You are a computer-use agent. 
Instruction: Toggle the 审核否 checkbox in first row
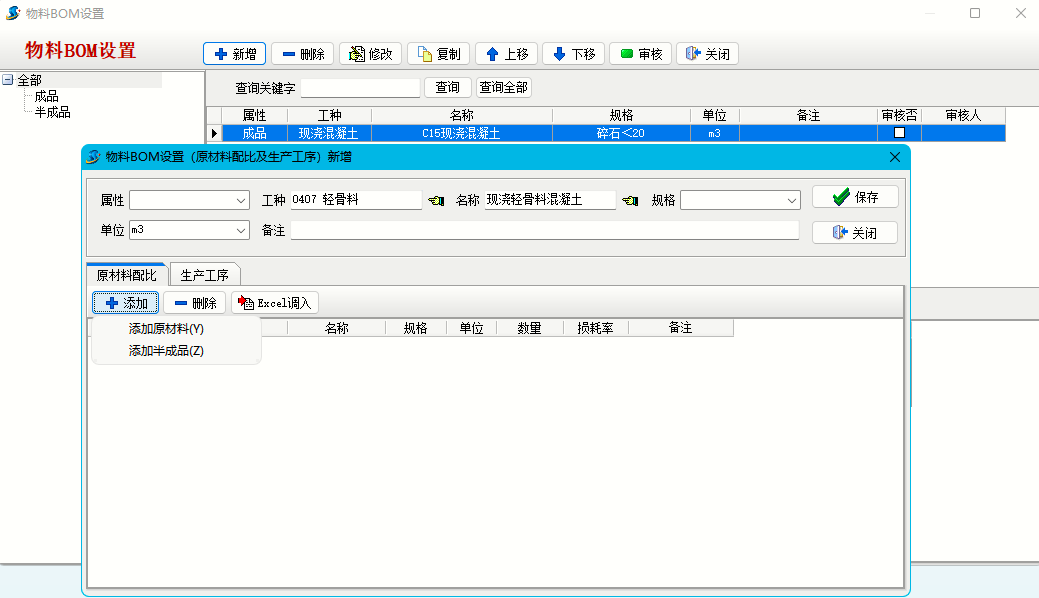899,133
